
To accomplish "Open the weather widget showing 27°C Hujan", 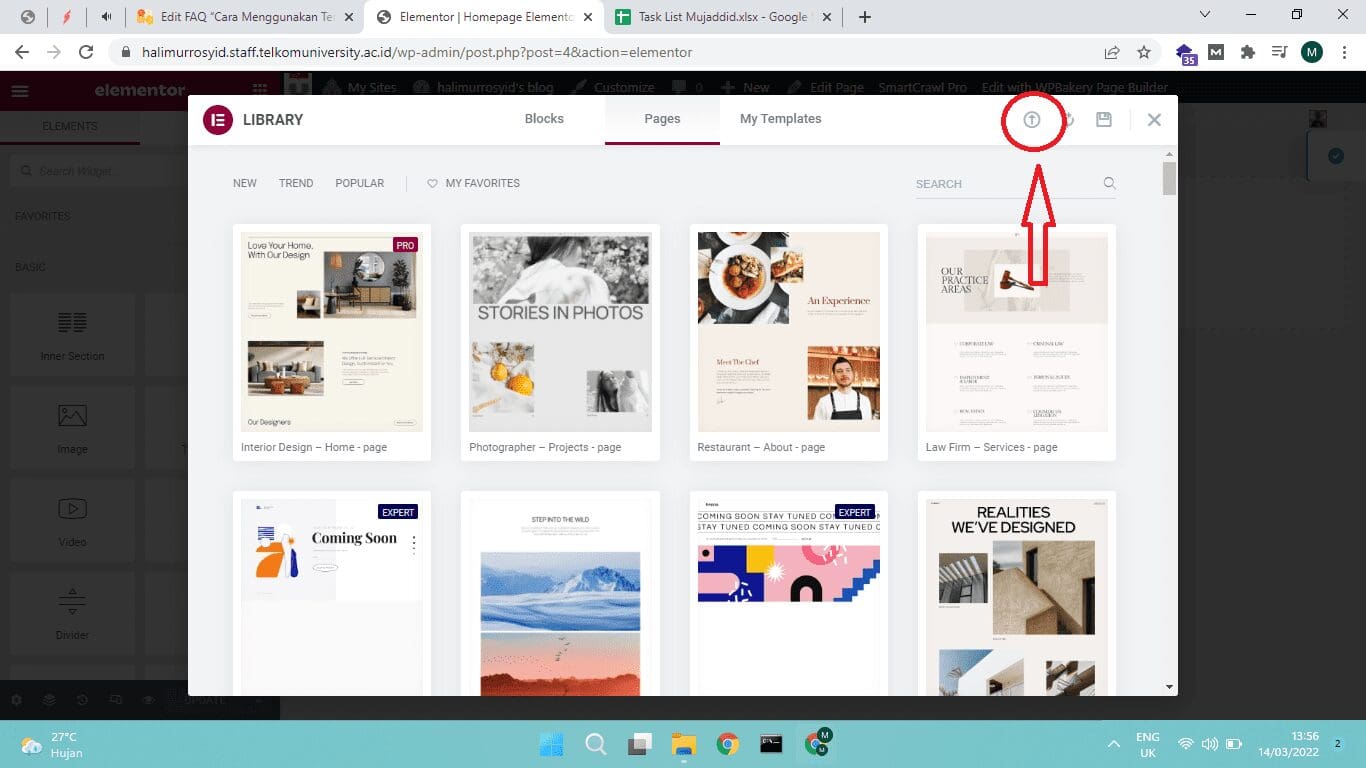I will [52, 745].
